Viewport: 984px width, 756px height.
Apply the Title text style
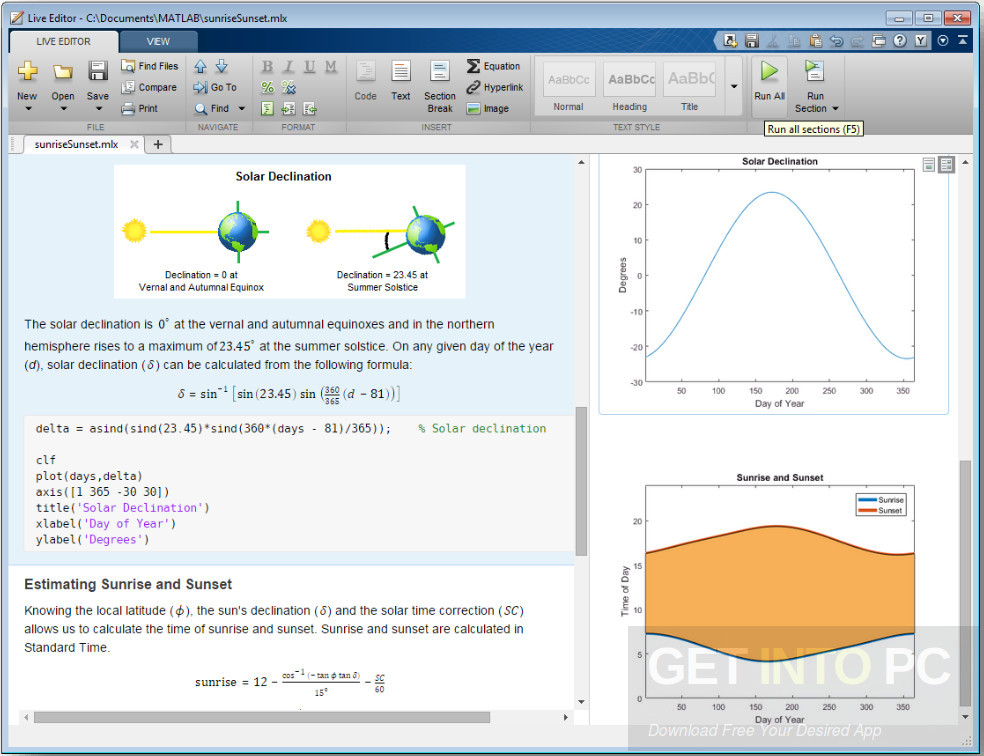pos(690,87)
